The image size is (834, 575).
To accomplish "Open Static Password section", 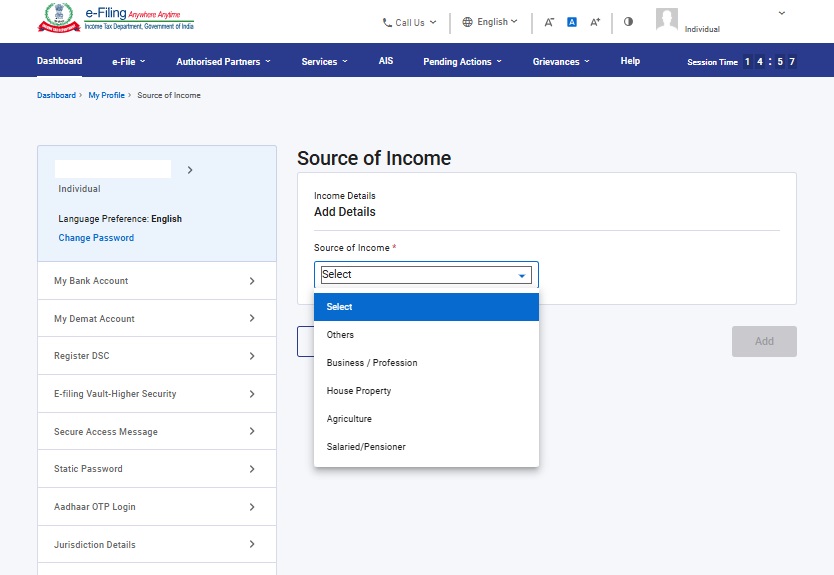I will (x=157, y=469).
